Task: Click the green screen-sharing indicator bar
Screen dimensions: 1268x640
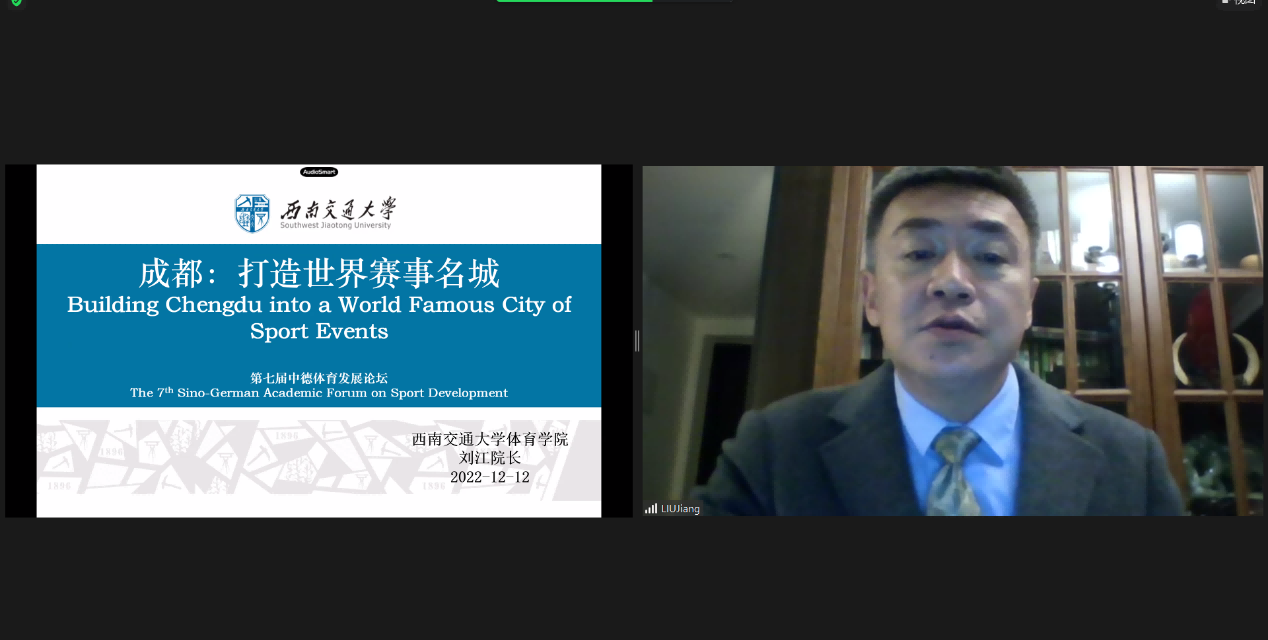Action: tap(574, 1)
